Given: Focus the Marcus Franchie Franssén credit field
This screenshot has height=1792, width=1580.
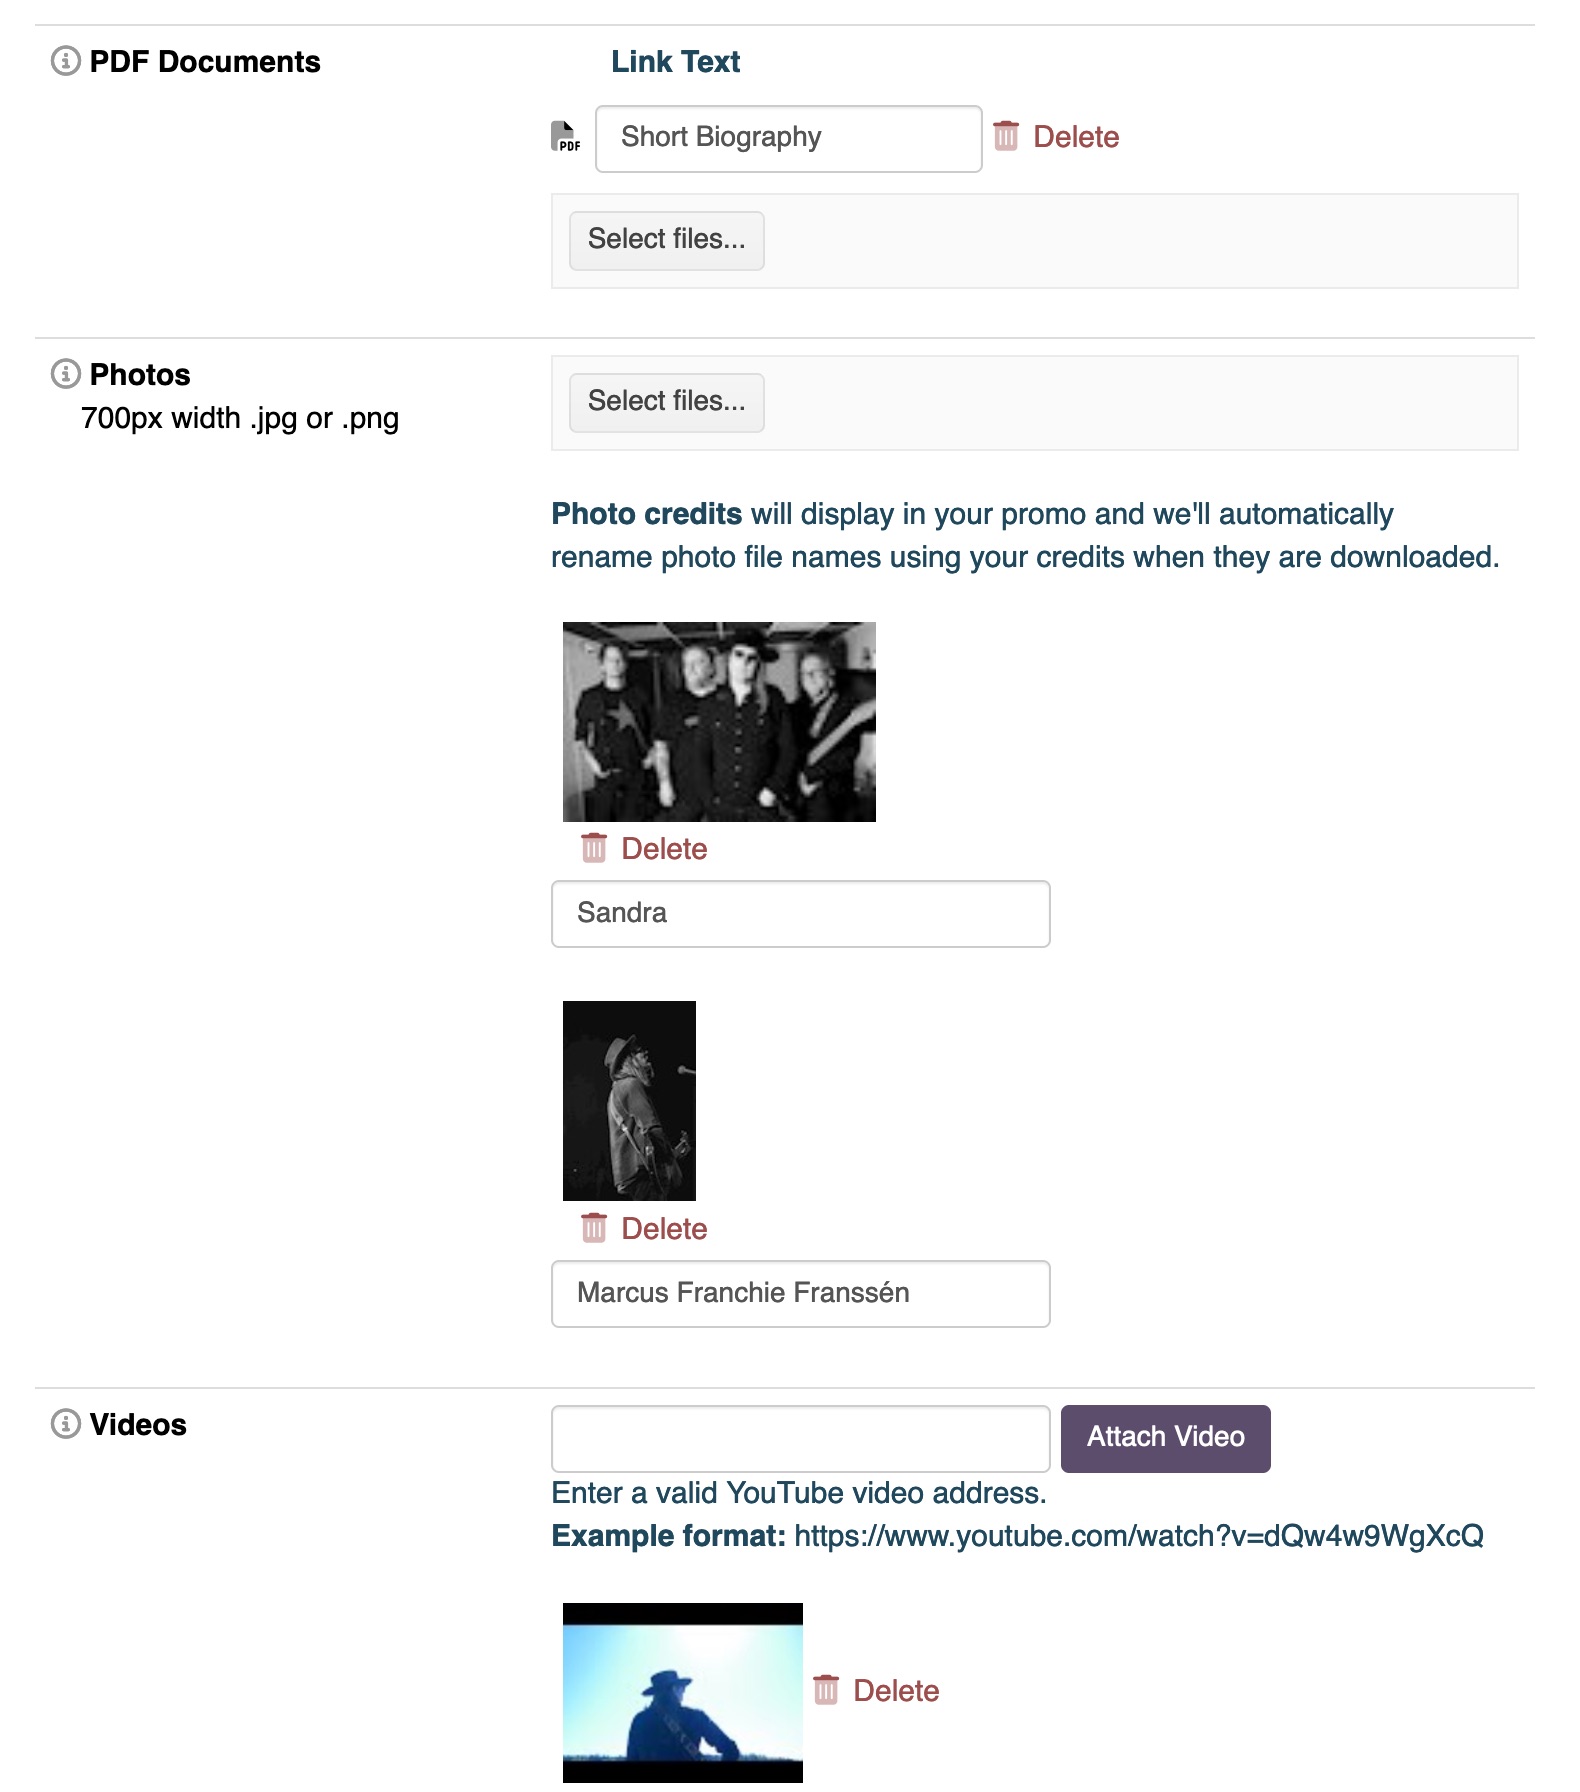Looking at the screenshot, I should pyautogui.click(x=800, y=1293).
